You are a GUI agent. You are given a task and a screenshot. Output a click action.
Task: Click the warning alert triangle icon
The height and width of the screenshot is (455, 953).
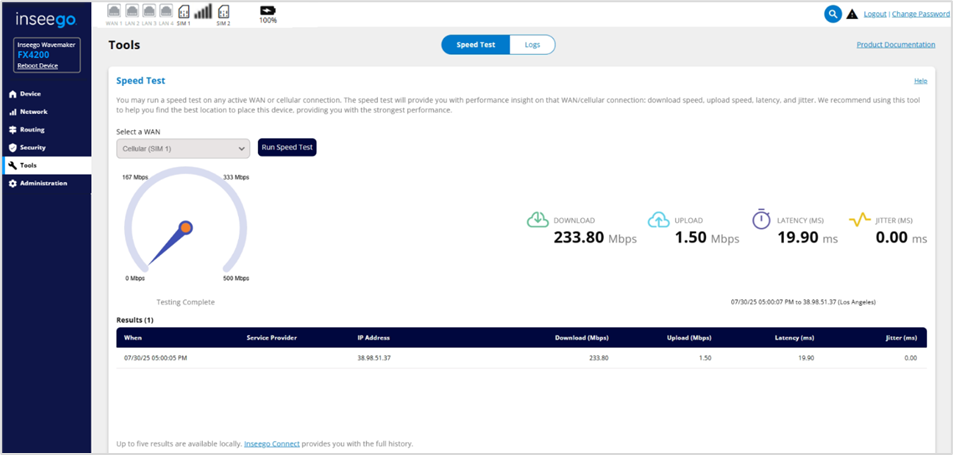click(852, 15)
